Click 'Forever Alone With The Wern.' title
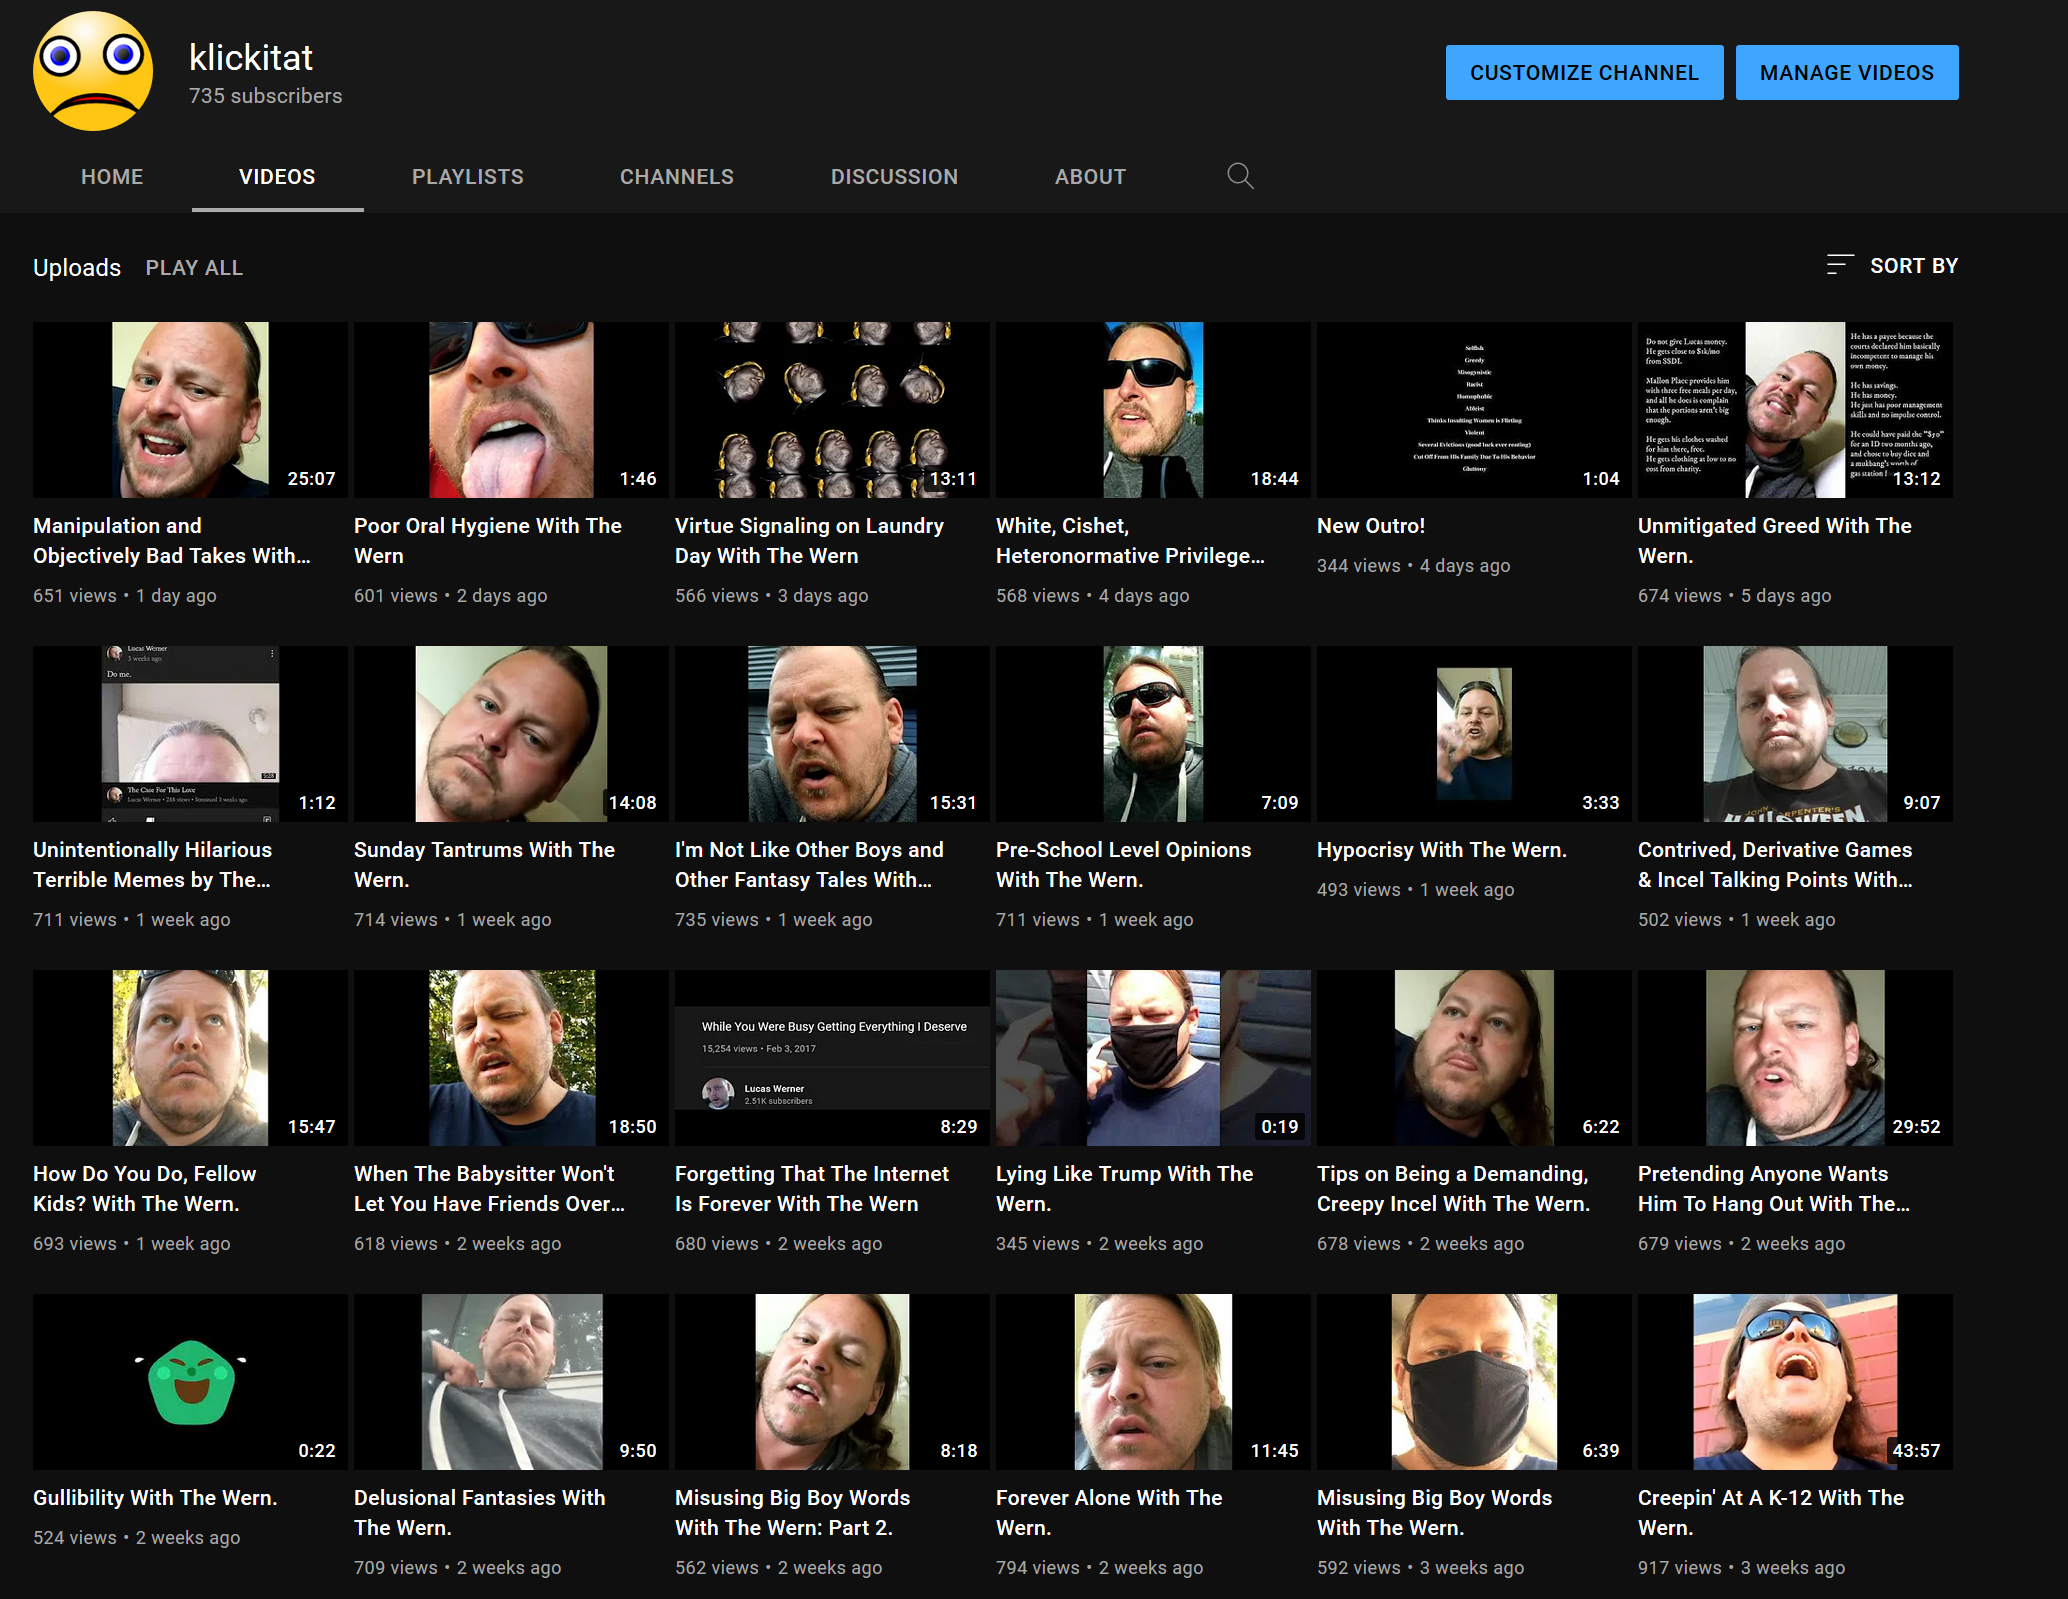The image size is (2068, 1599). 1109,1513
